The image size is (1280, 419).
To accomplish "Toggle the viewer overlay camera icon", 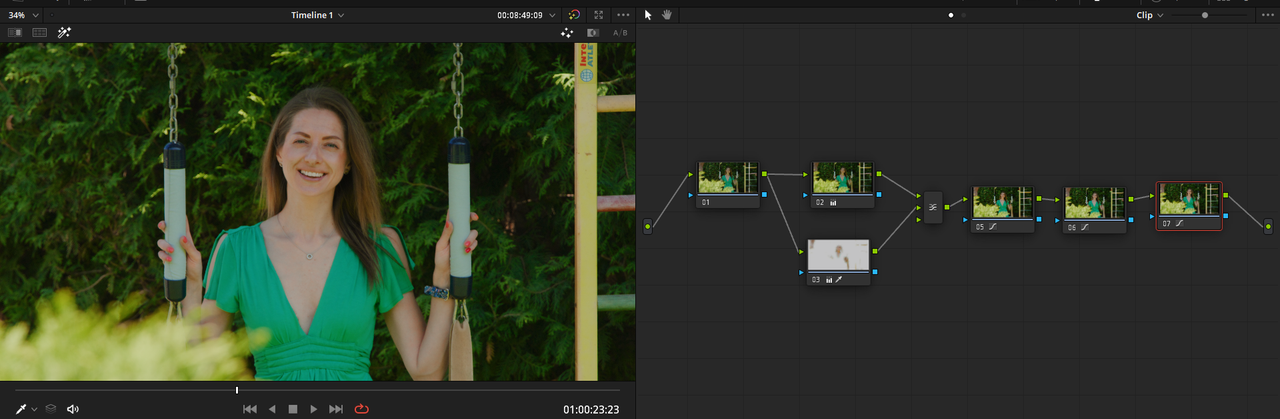I will click(593, 33).
